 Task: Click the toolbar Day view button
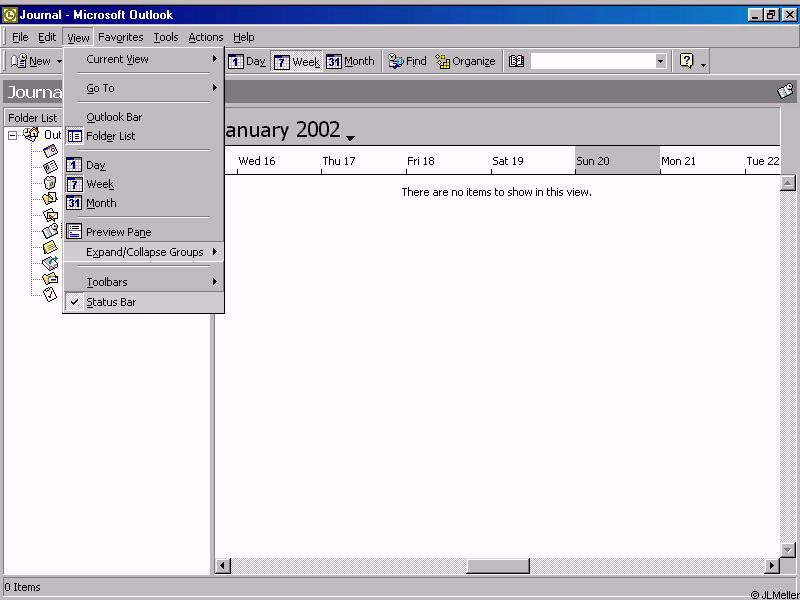click(x=247, y=61)
